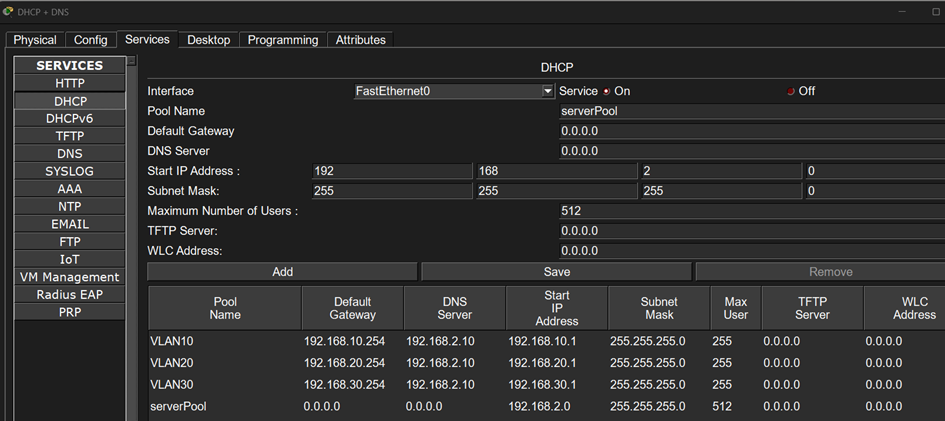Open IoT service settings
945x421 pixels.
point(70,260)
